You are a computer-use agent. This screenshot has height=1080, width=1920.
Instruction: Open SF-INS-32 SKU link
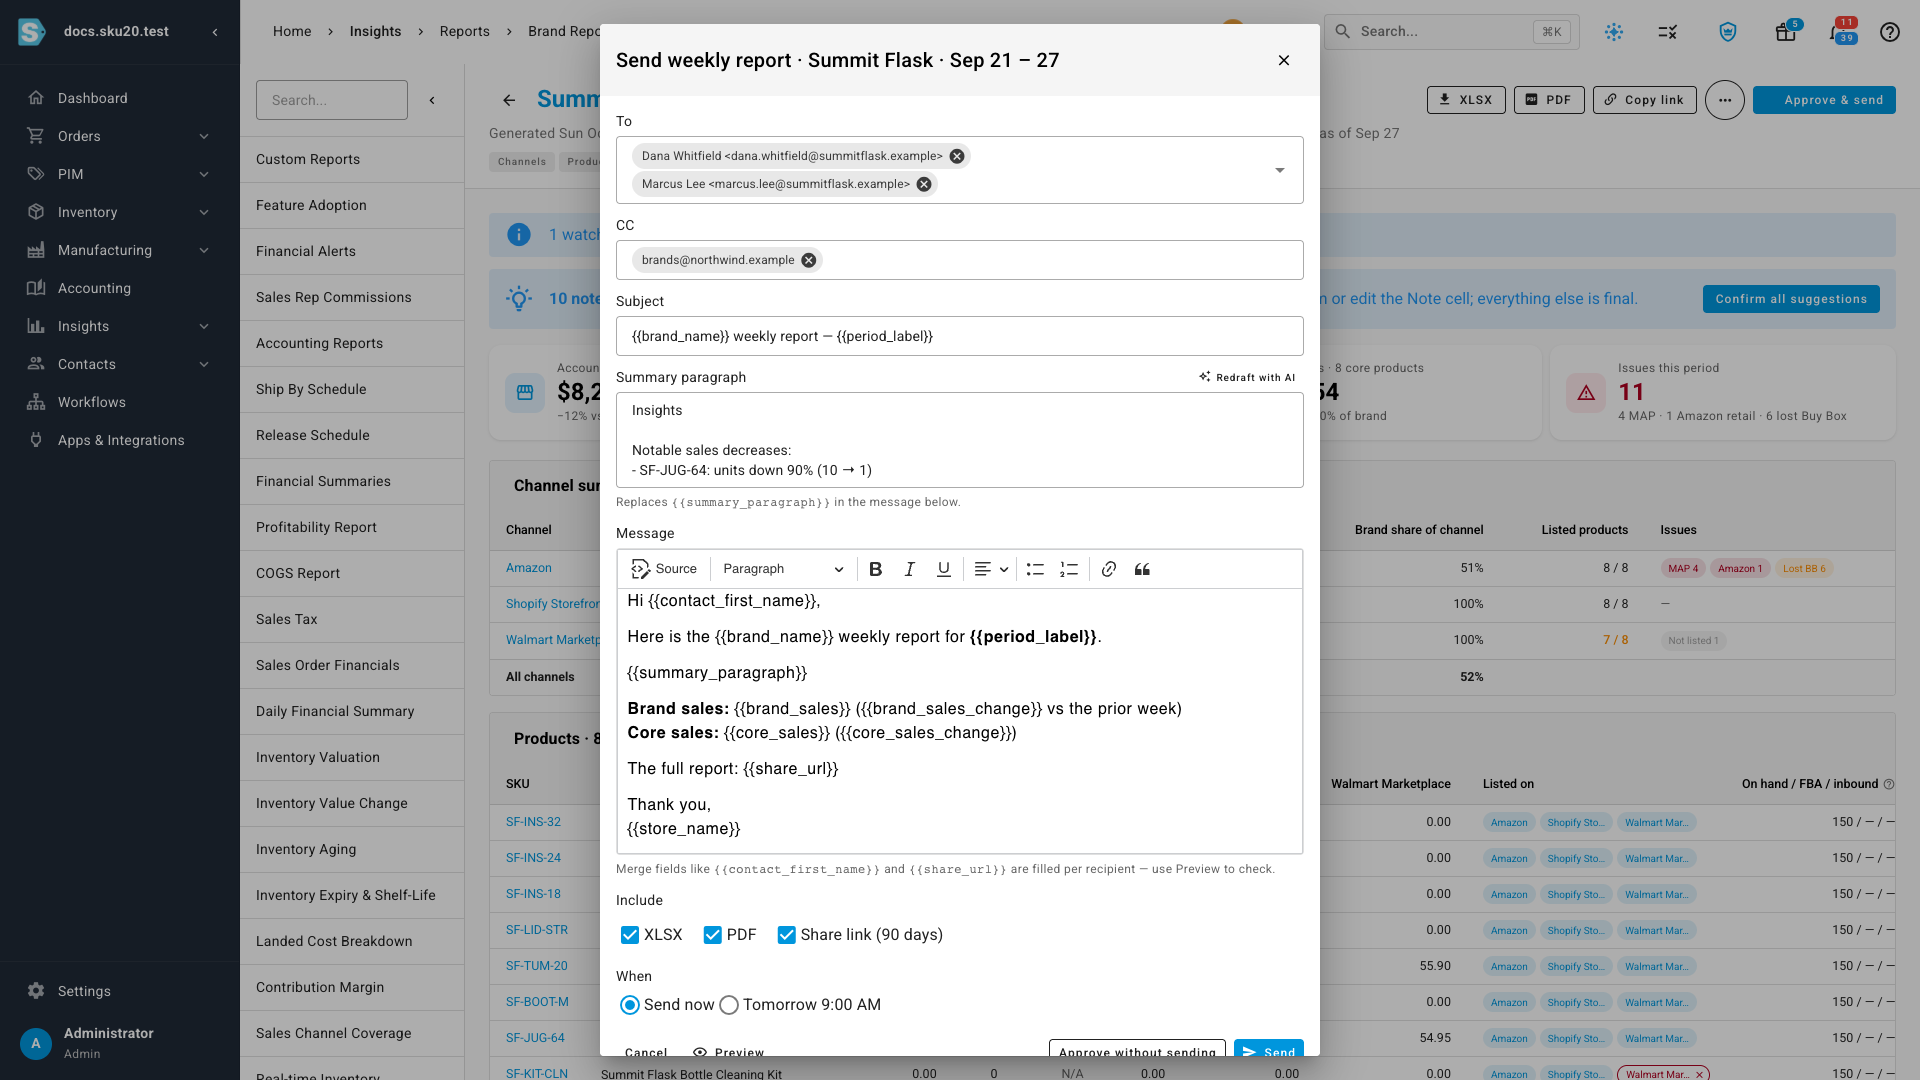coord(533,822)
